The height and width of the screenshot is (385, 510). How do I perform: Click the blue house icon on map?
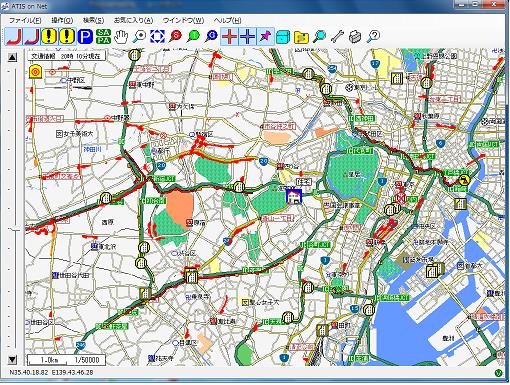tap(294, 196)
